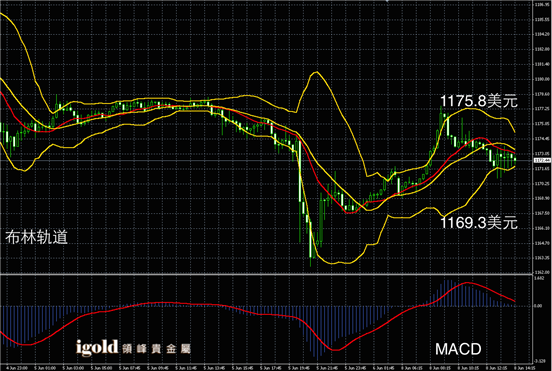The width and height of the screenshot is (552, 371).
Task: Select the 布林轨道 label text
Action: [36, 237]
